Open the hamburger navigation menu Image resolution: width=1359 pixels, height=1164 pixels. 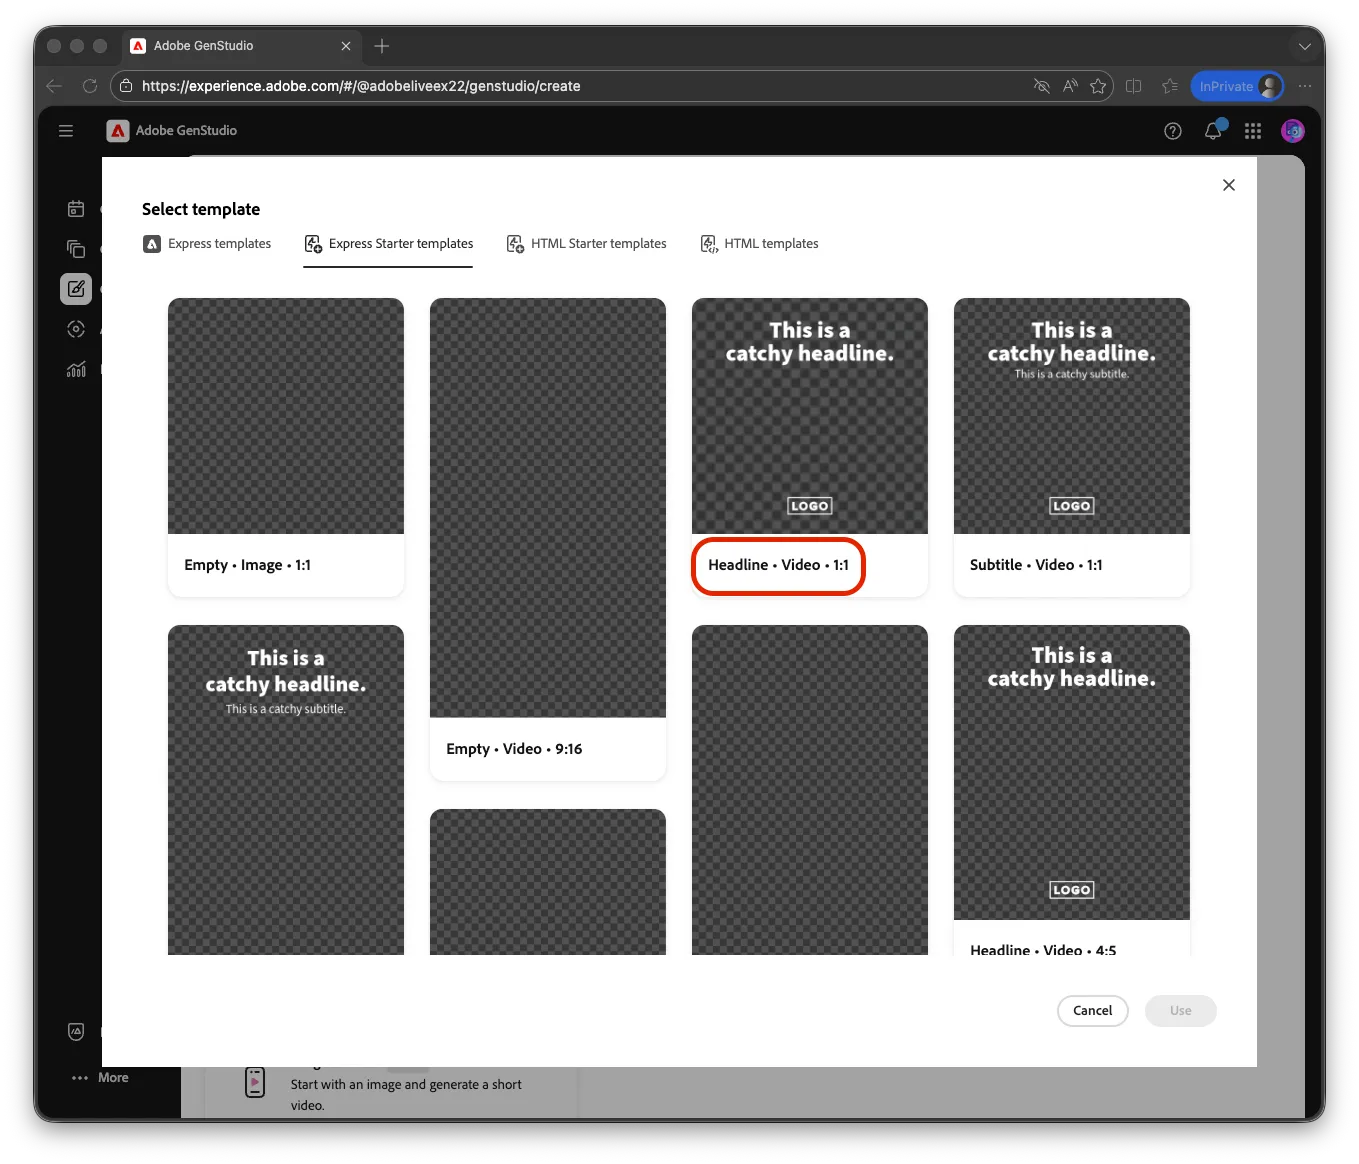click(66, 131)
